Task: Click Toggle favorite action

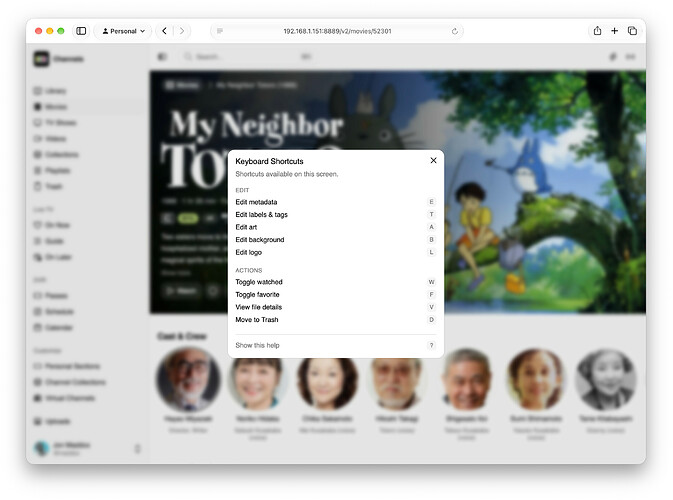Action: [335, 294]
